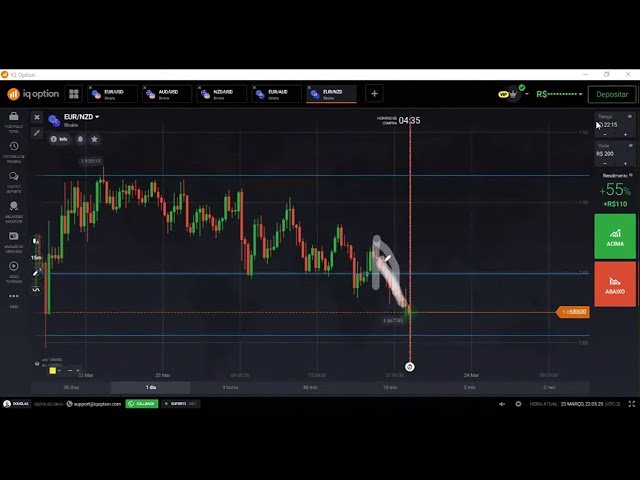
Task: Click the orange current price tag
Action: [x=573, y=312]
